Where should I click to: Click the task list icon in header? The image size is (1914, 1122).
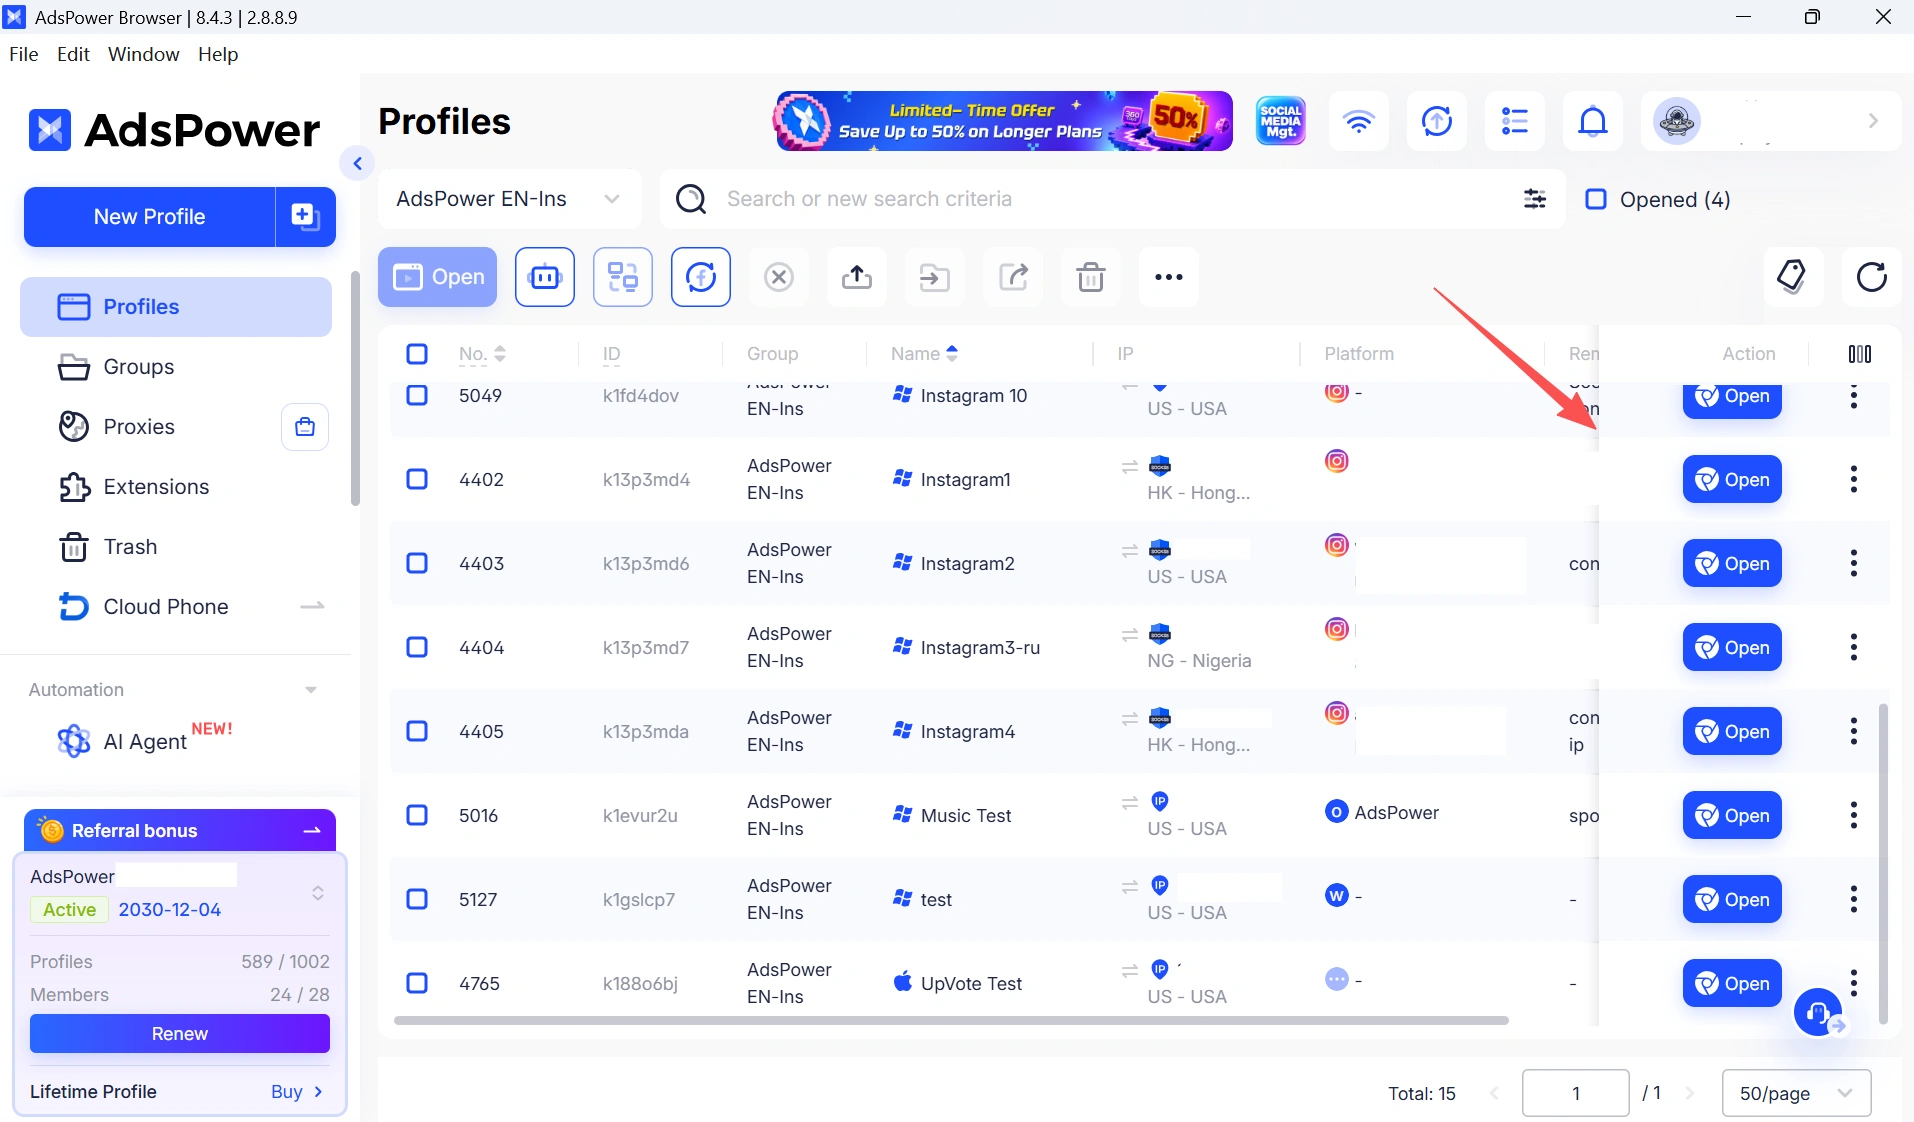[1515, 121]
